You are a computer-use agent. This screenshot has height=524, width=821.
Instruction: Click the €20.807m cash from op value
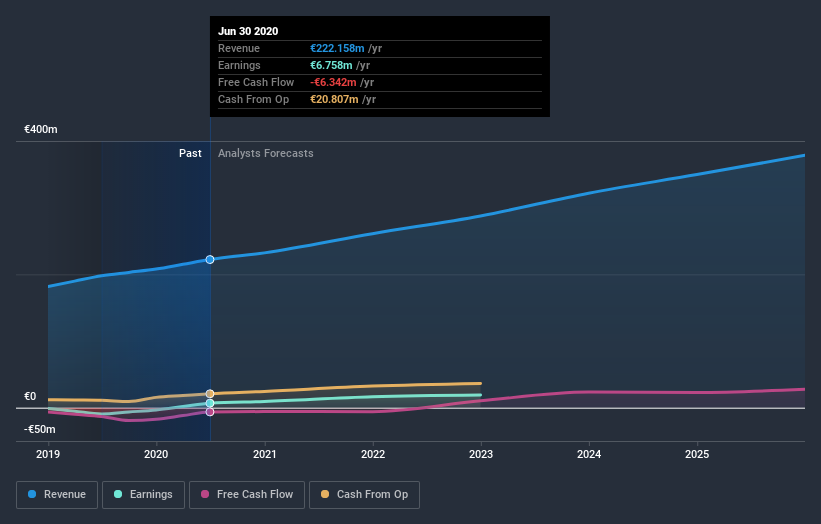[334, 99]
